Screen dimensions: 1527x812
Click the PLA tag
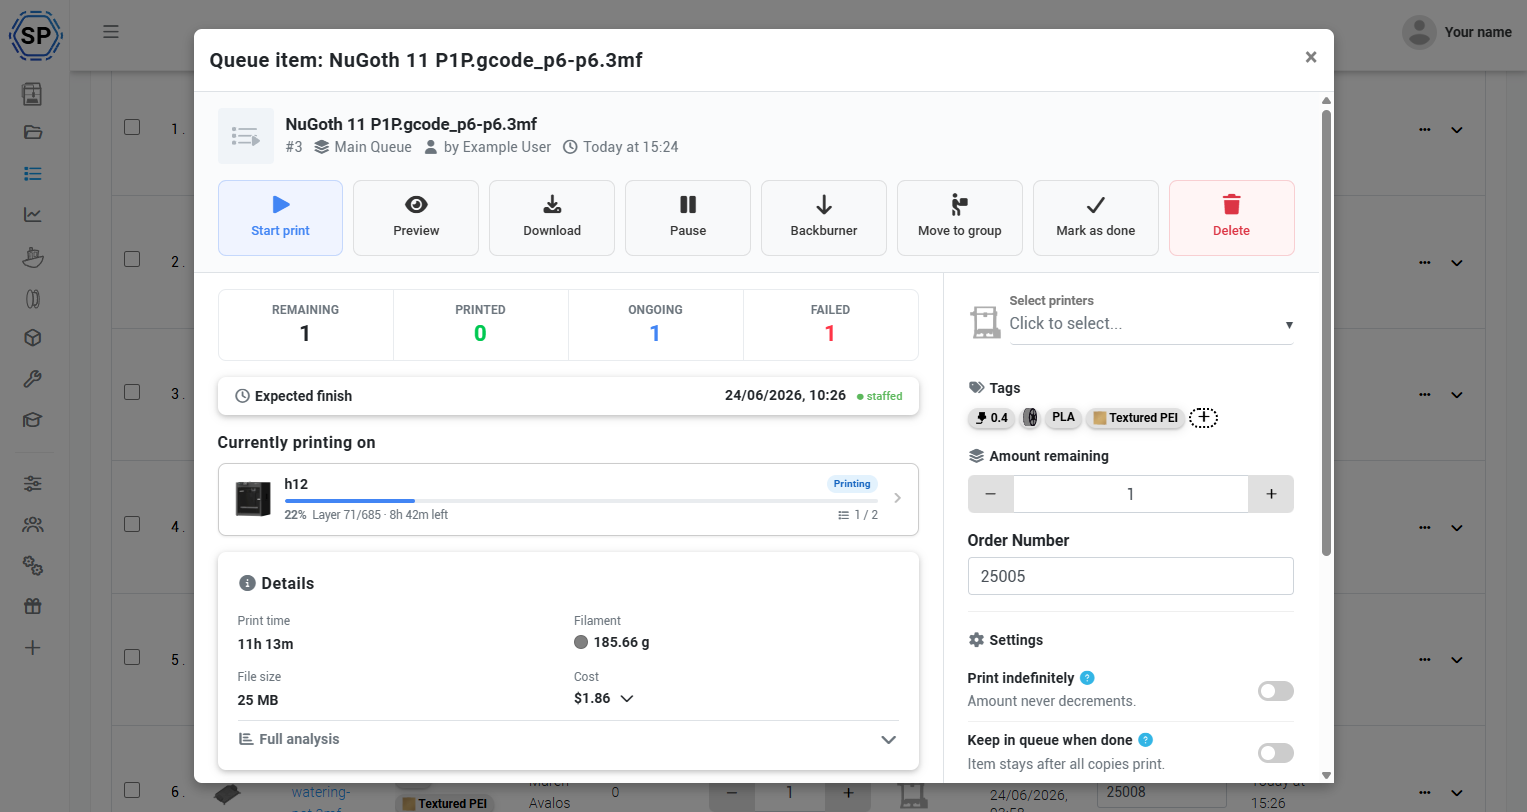pos(1063,418)
